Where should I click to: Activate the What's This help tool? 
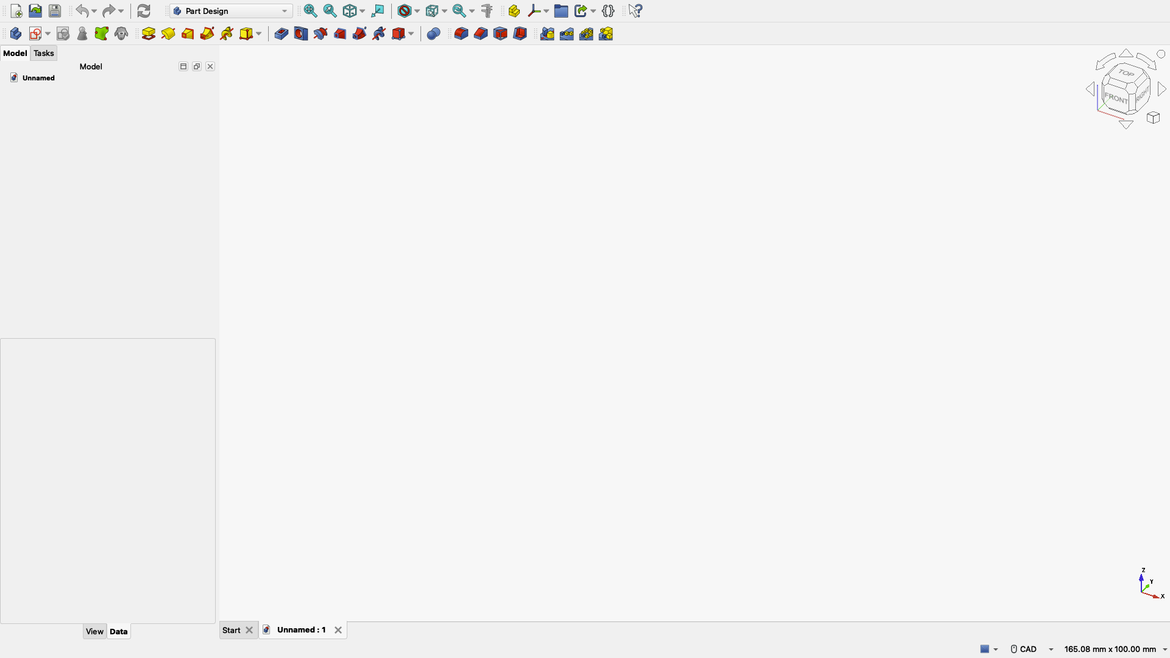tap(636, 10)
